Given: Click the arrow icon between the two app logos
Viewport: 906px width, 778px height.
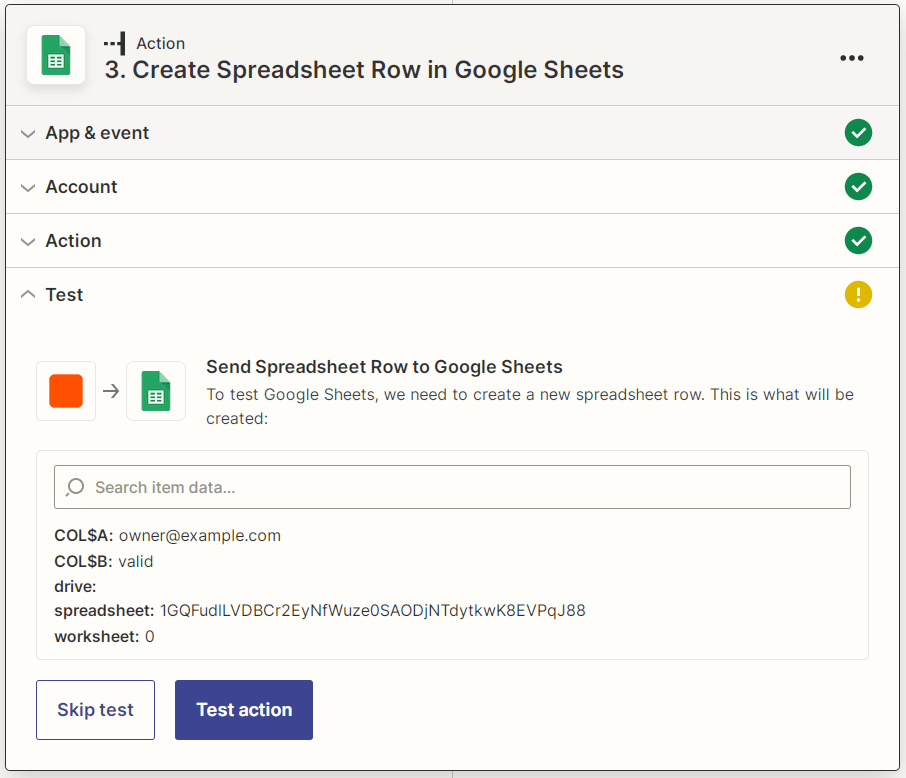Looking at the screenshot, I should [x=110, y=391].
